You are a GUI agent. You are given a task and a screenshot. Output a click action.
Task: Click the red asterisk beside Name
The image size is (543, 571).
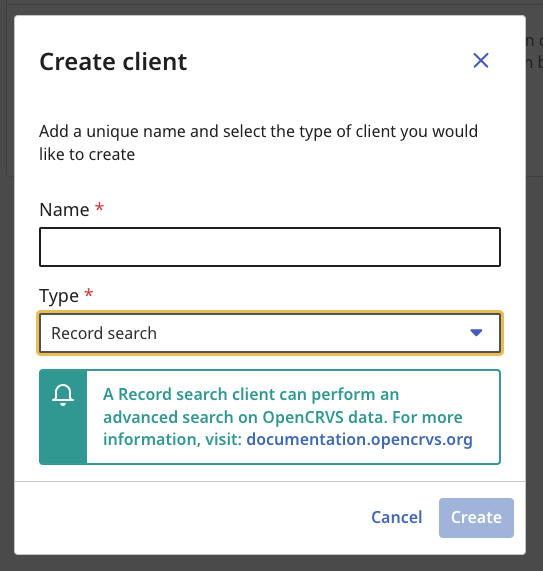(99, 208)
